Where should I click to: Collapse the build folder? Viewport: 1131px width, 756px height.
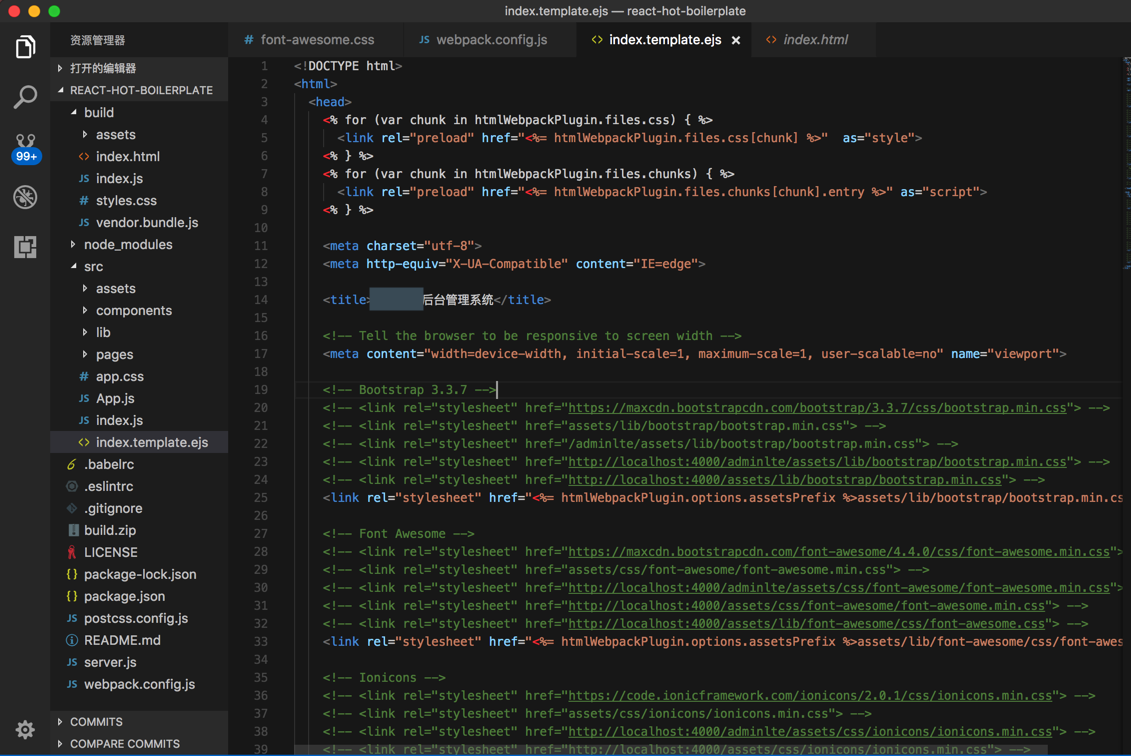pyautogui.click(x=98, y=112)
